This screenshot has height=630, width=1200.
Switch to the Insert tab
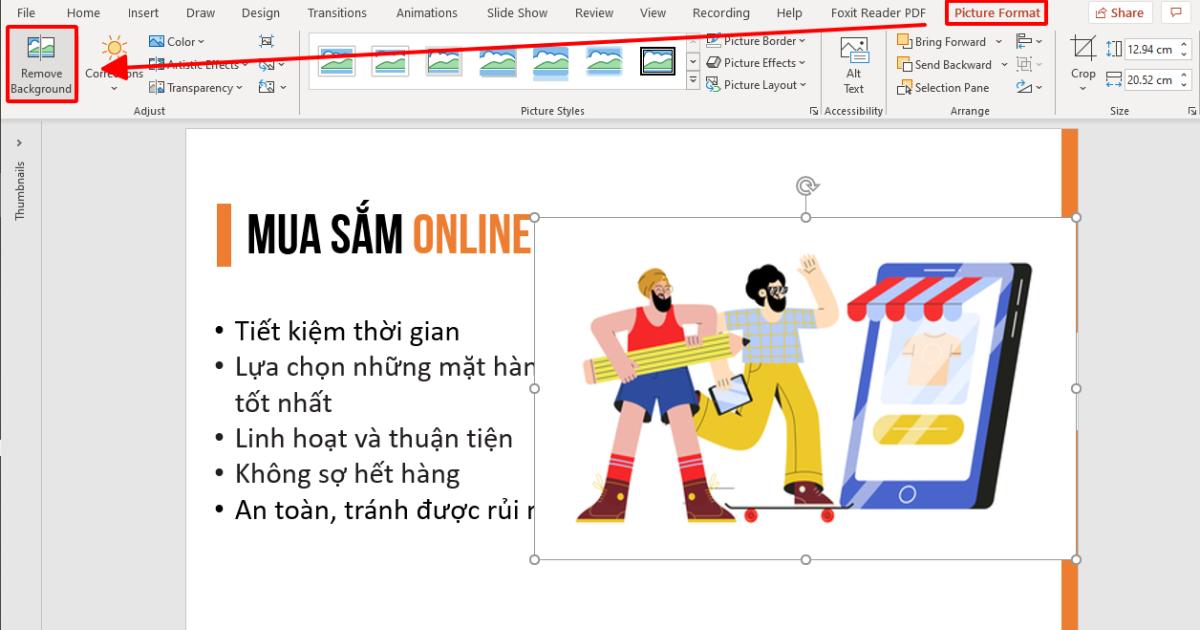[x=143, y=13]
